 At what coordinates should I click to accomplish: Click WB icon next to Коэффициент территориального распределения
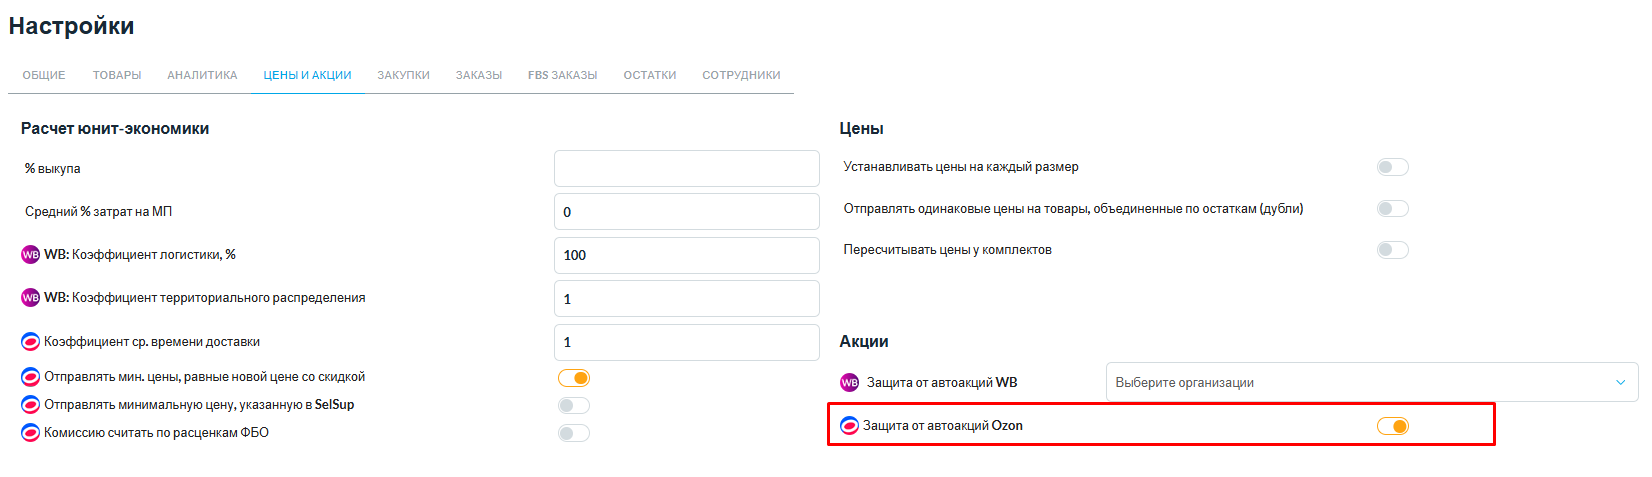coord(30,298)
